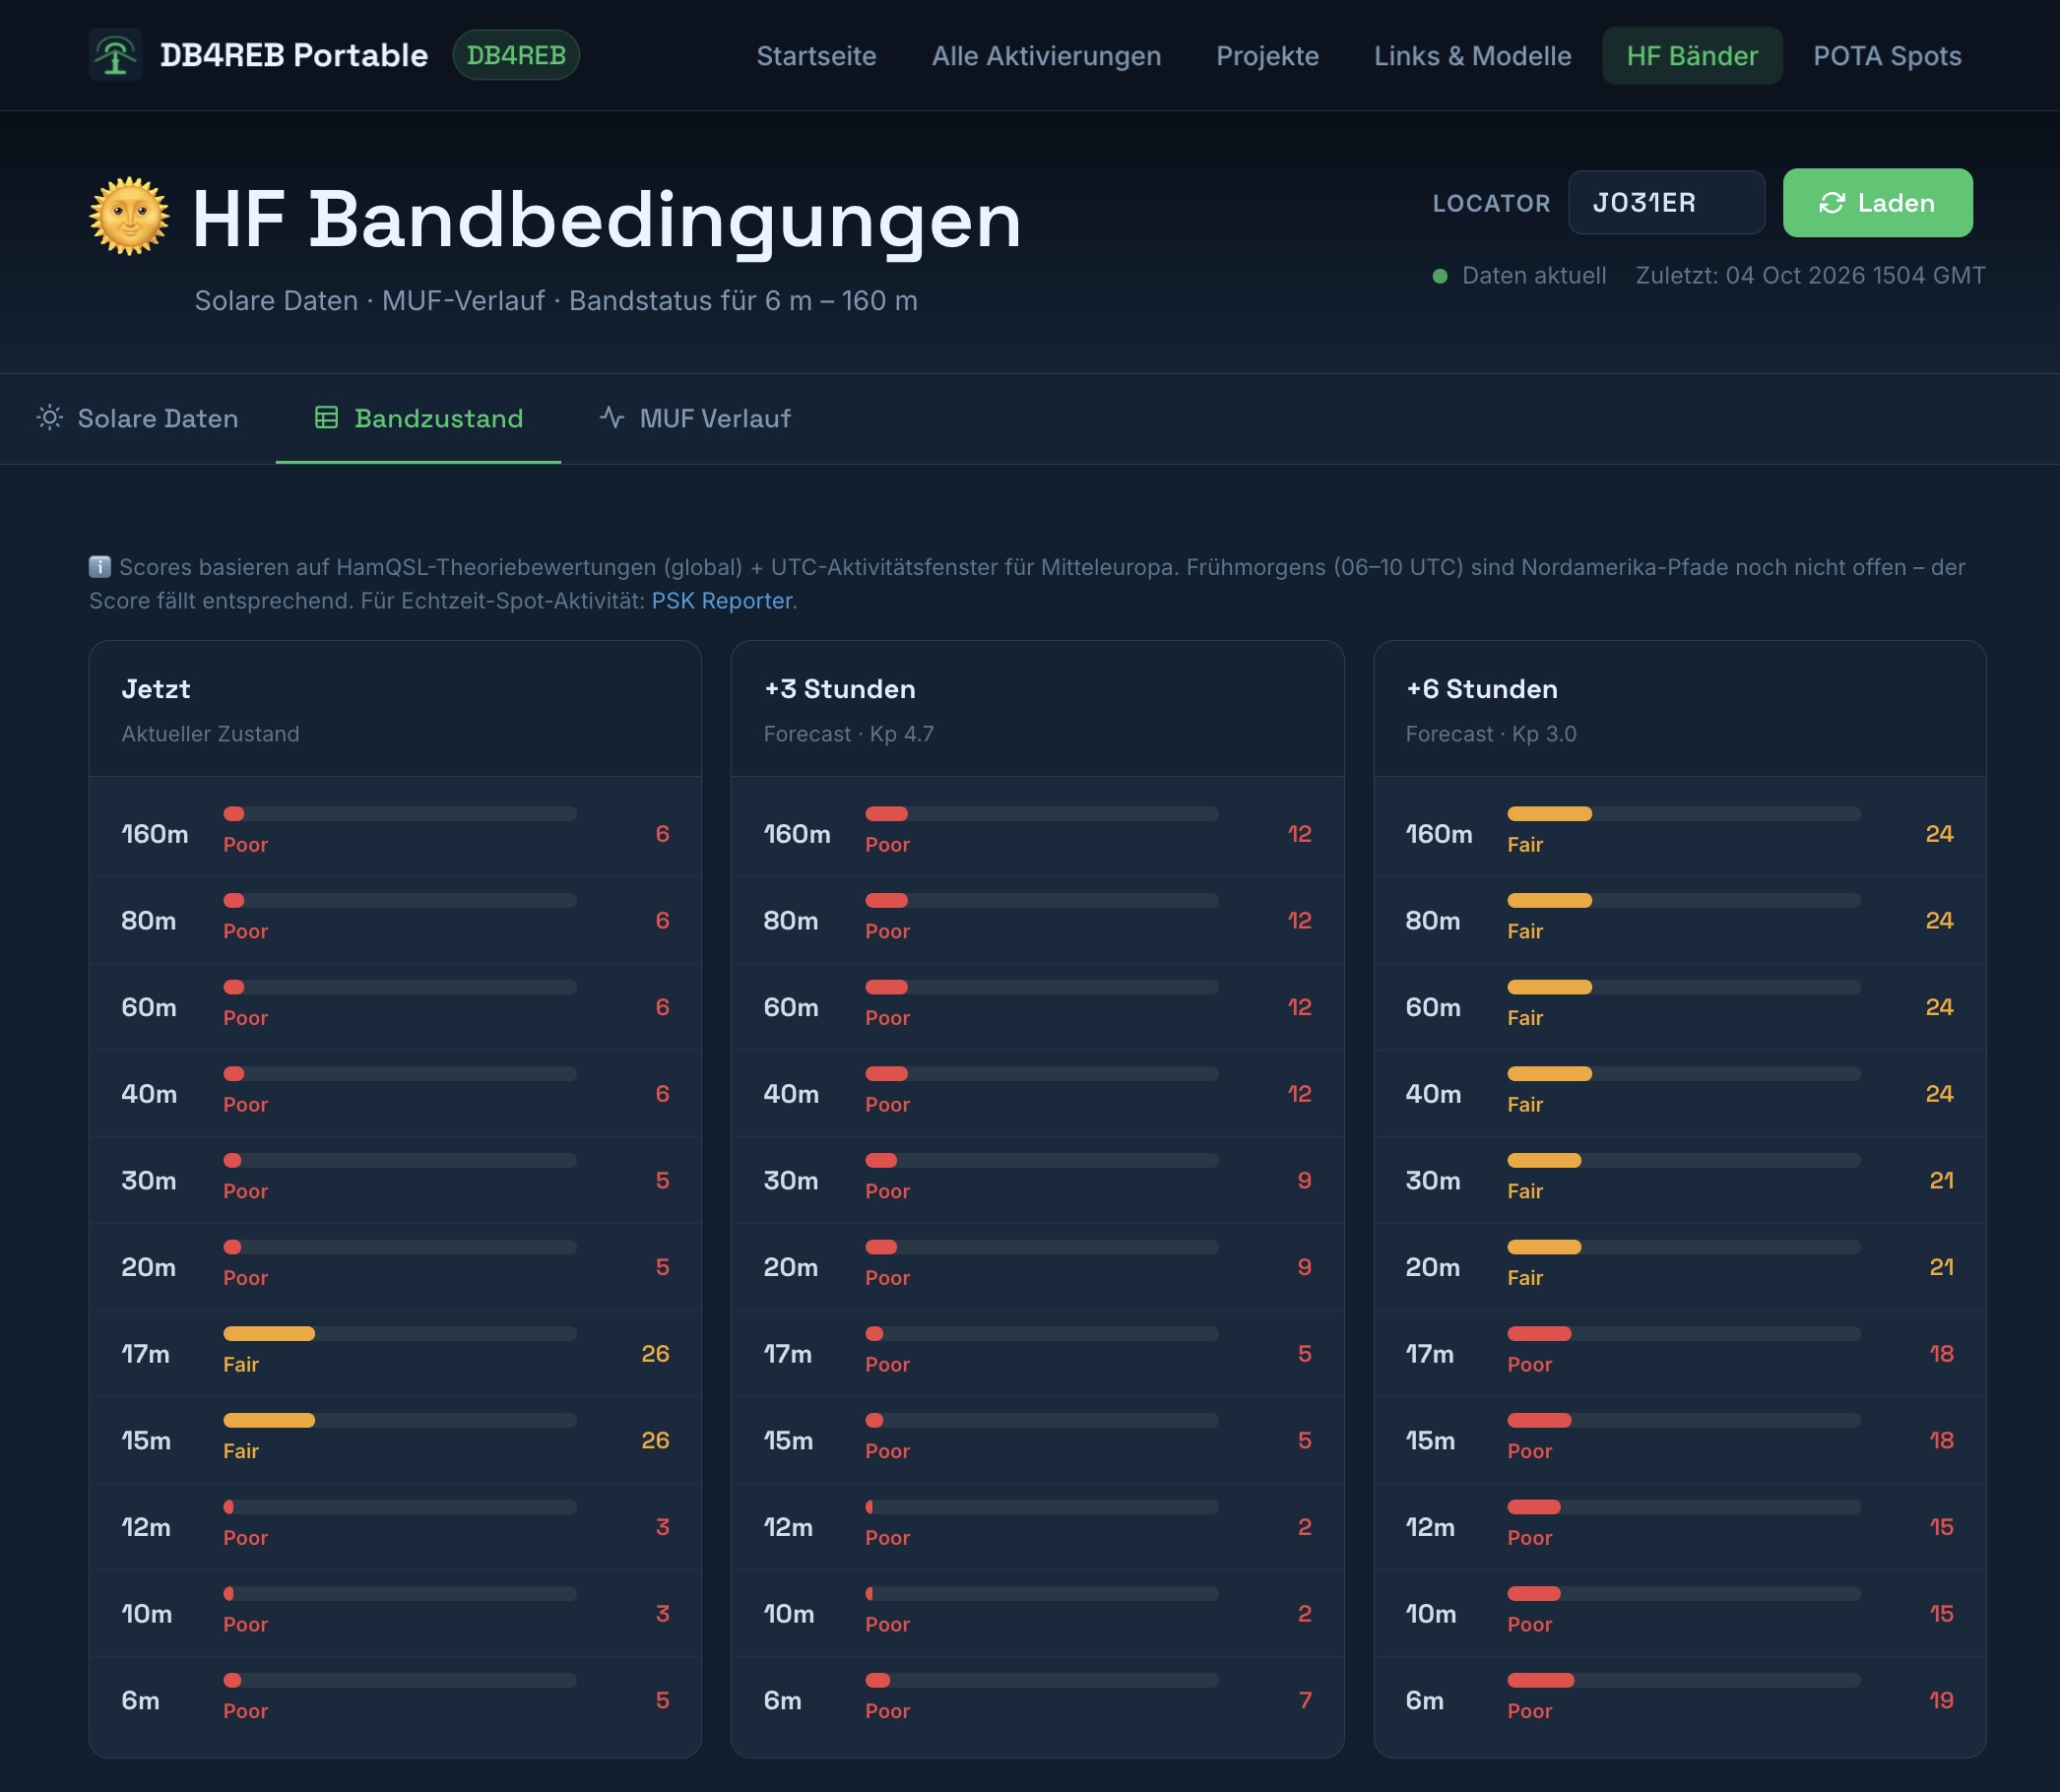
Task: Click score 7 in +3 Stunden 6m row
Action: [1305, 1701]
